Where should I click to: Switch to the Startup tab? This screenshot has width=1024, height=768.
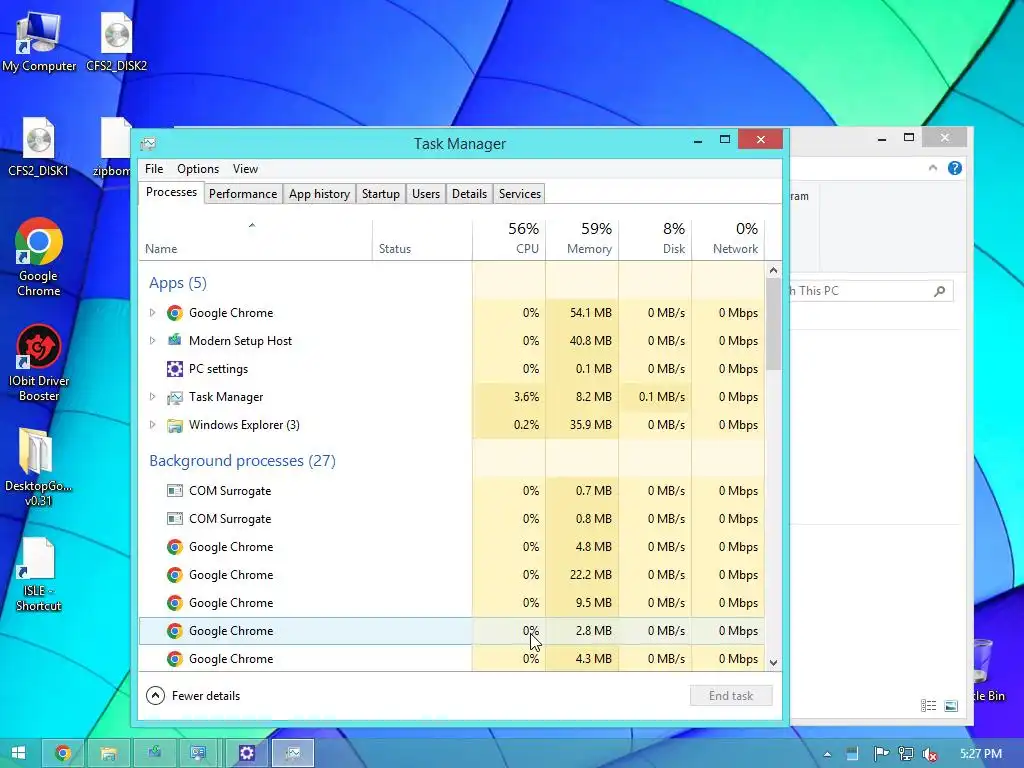pos(381,194)
